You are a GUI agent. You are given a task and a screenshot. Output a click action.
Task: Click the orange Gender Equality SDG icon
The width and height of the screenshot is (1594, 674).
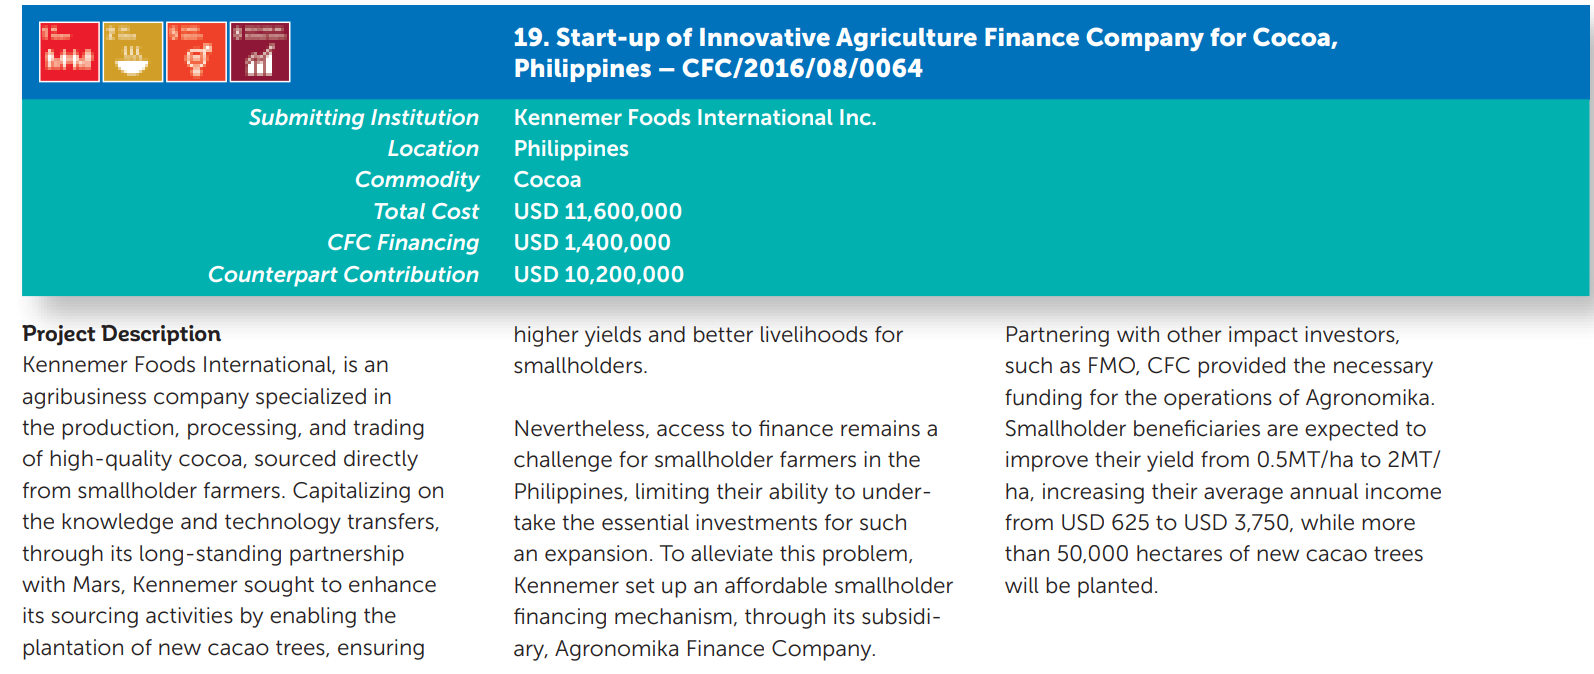click(196, 52)
